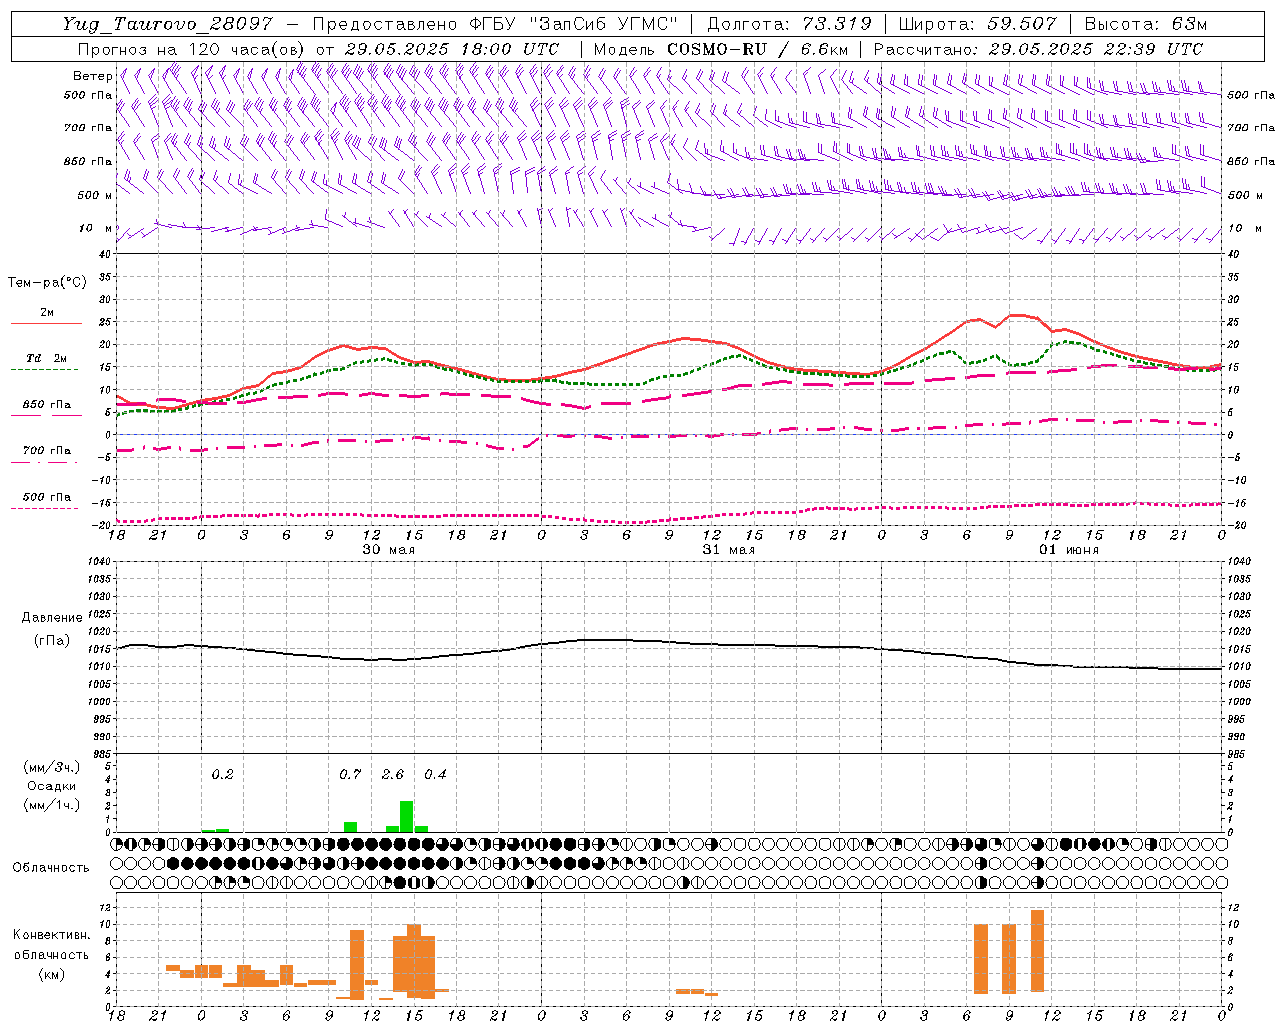Click the "(мм/3ч.)" unit label
1280x1024 pixels.
pos(51,767)
